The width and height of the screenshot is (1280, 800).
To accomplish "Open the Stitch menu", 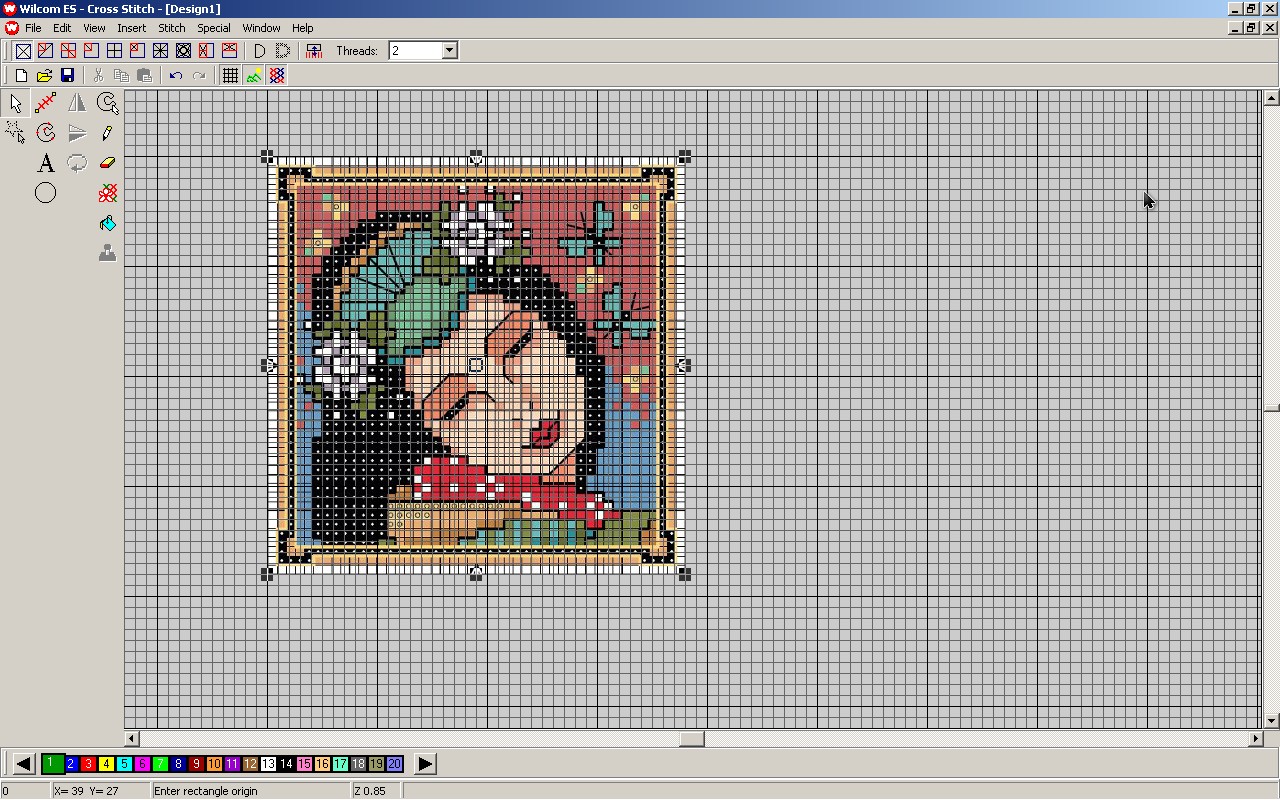I will click(x=172, y=28).
